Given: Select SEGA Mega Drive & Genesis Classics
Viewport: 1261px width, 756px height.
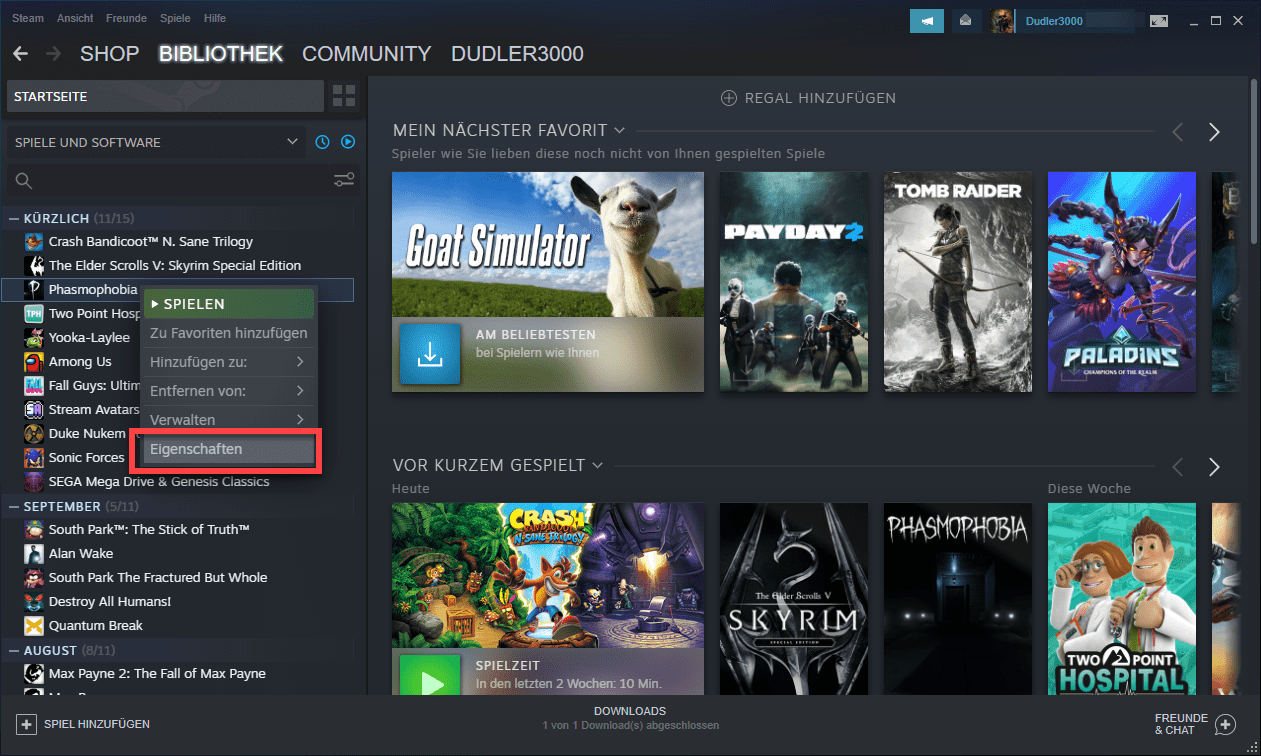Looking at the screenshot, I should 159,481.
